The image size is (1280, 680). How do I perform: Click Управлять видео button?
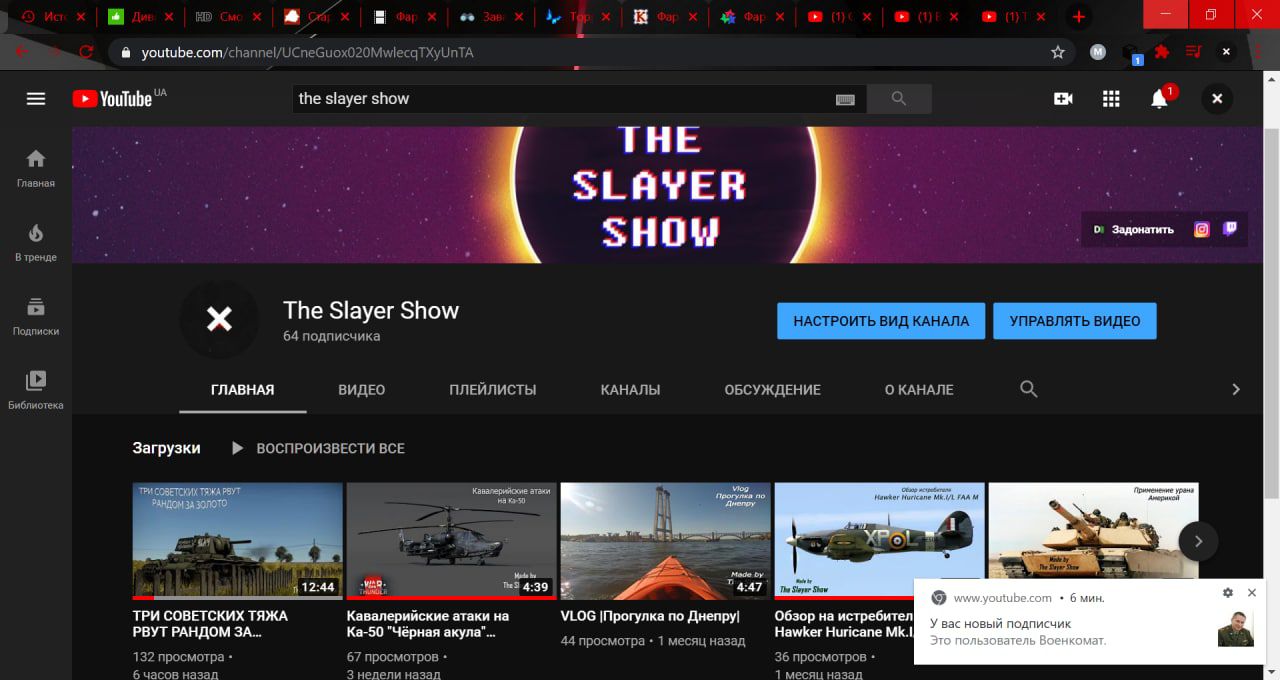pos(1075,321)
